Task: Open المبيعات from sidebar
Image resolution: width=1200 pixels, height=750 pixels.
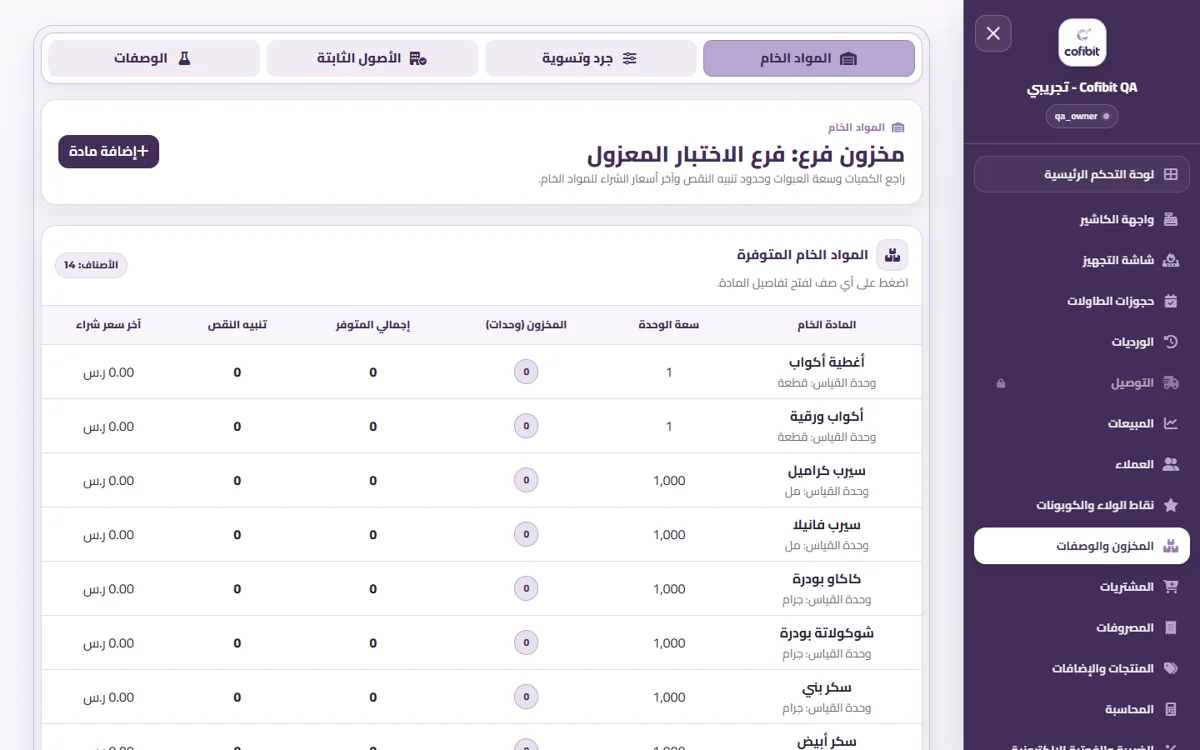Action: tap(1082, 424)
